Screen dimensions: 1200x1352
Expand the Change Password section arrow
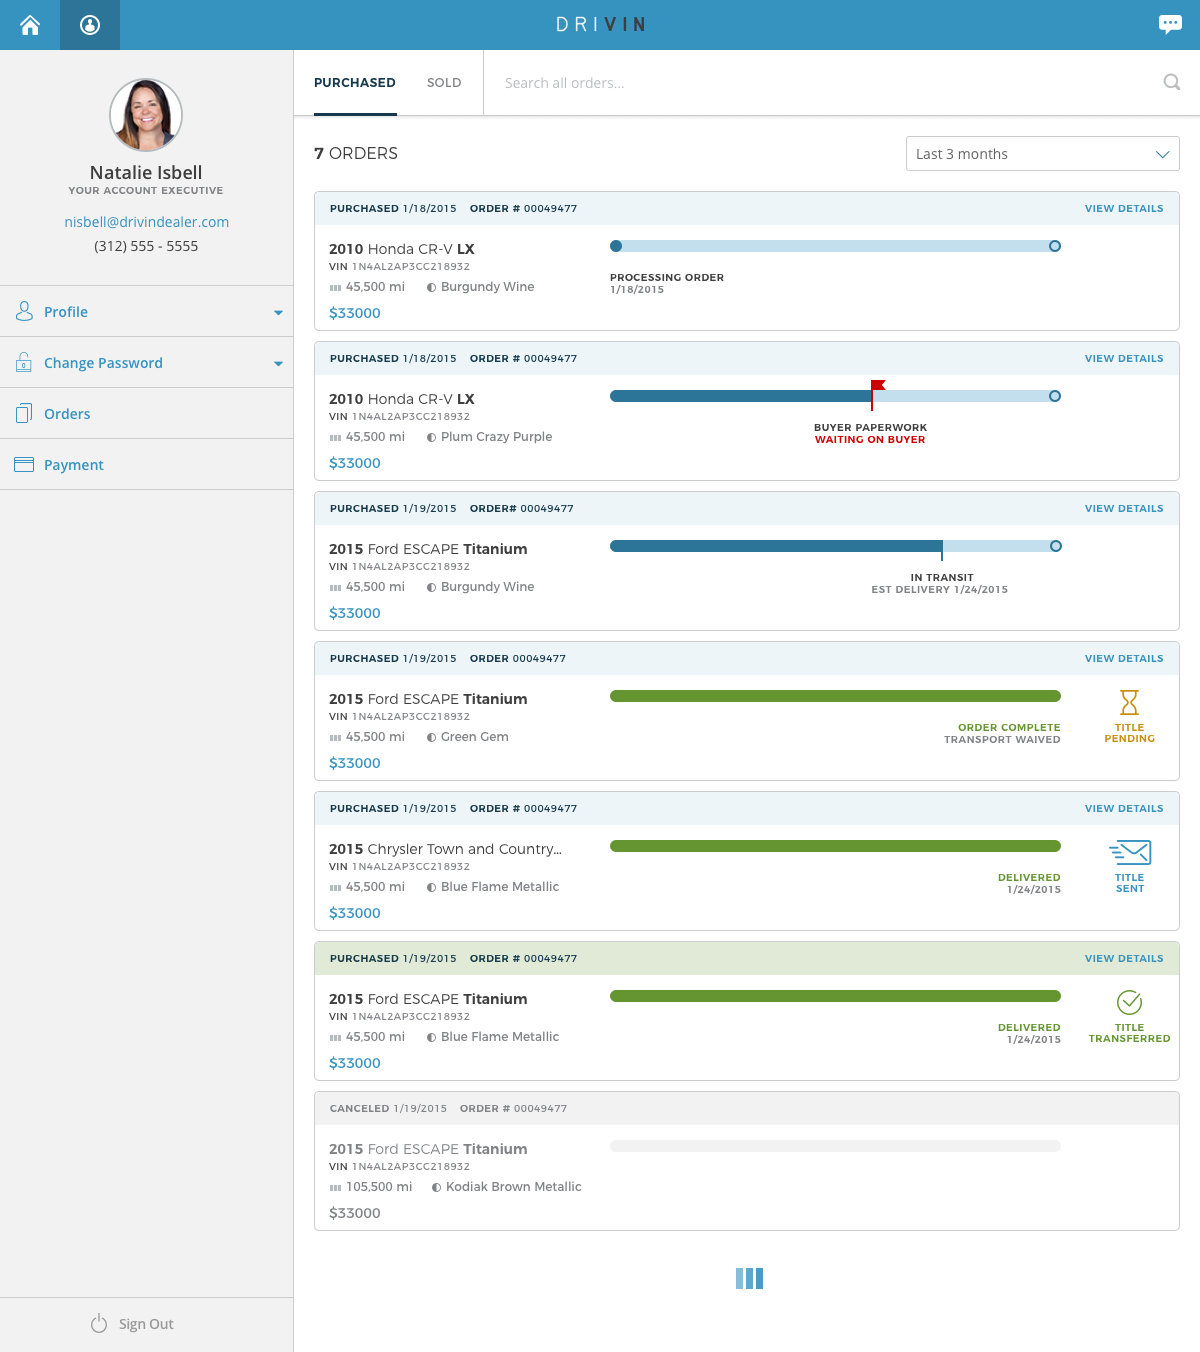(x=278, y=364)
